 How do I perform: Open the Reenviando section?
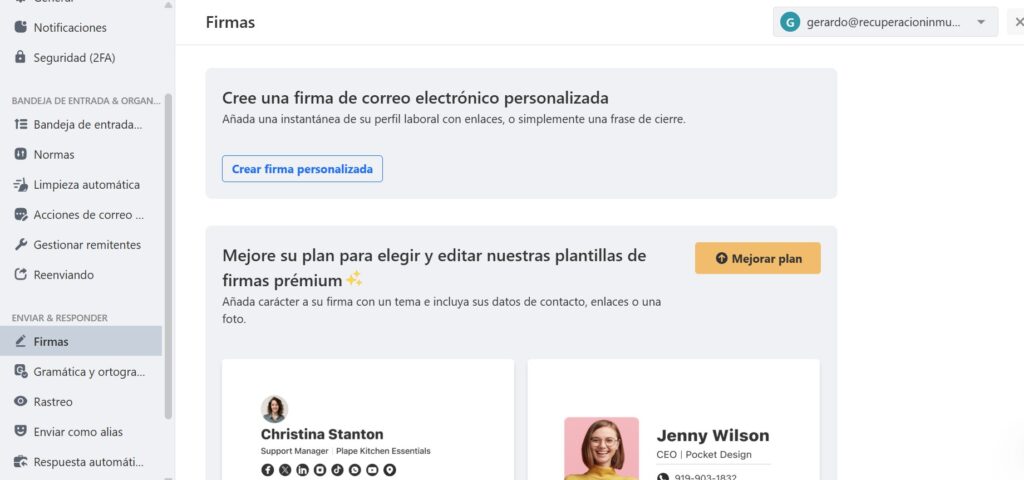pos(63,274)
